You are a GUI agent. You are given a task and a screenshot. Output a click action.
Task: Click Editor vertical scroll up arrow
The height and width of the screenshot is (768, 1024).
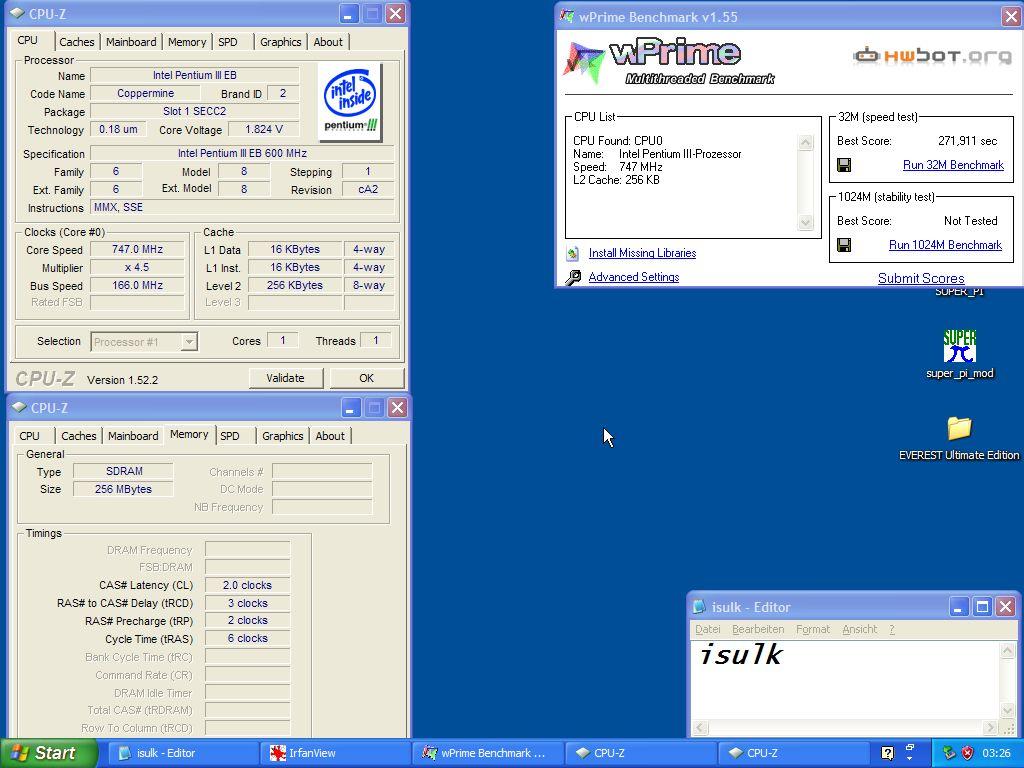(1008, 650)
